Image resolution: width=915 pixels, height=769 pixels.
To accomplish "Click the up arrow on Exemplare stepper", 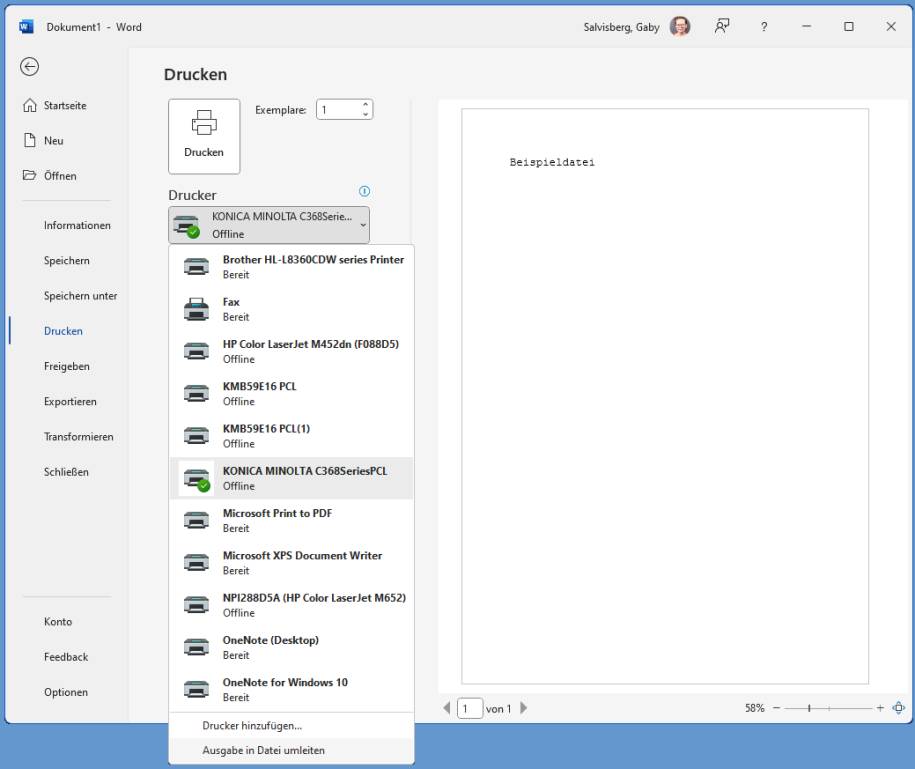I will pos(365,104).
